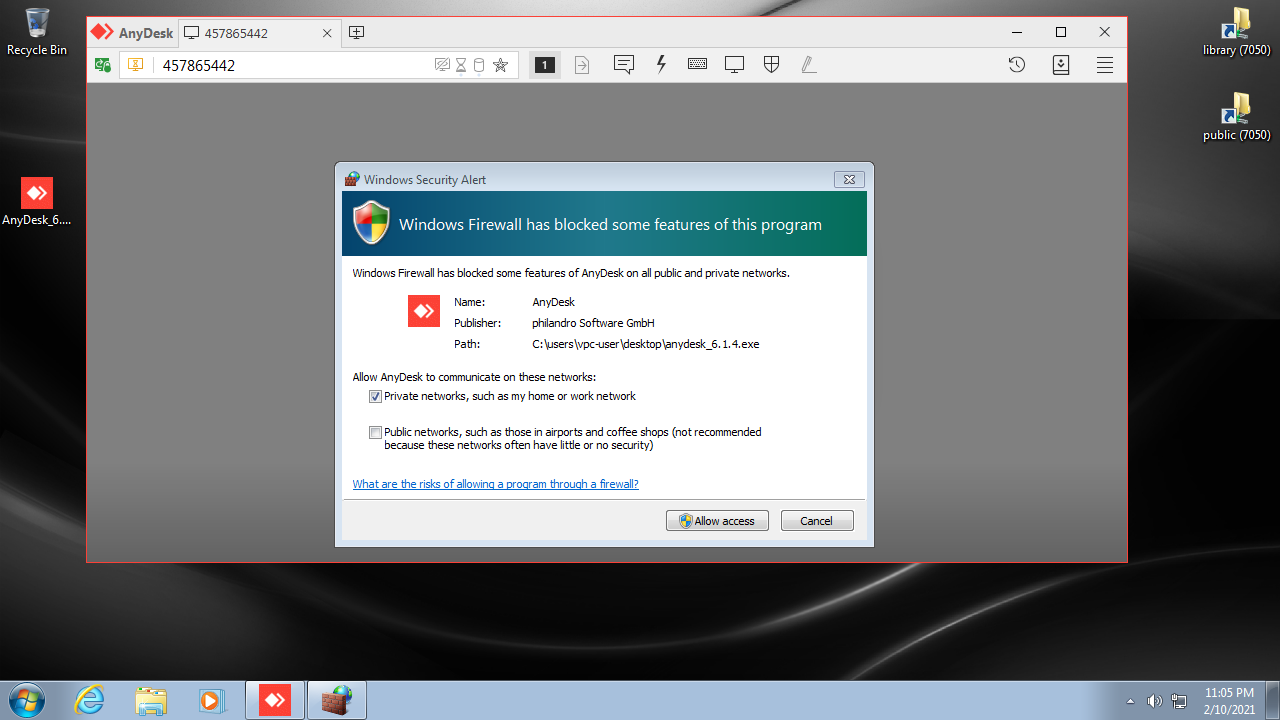This screenshot has height=720, width=1280.
Task: Open Windows Firewall taskbar icon
Action: (x=336, y=700)
